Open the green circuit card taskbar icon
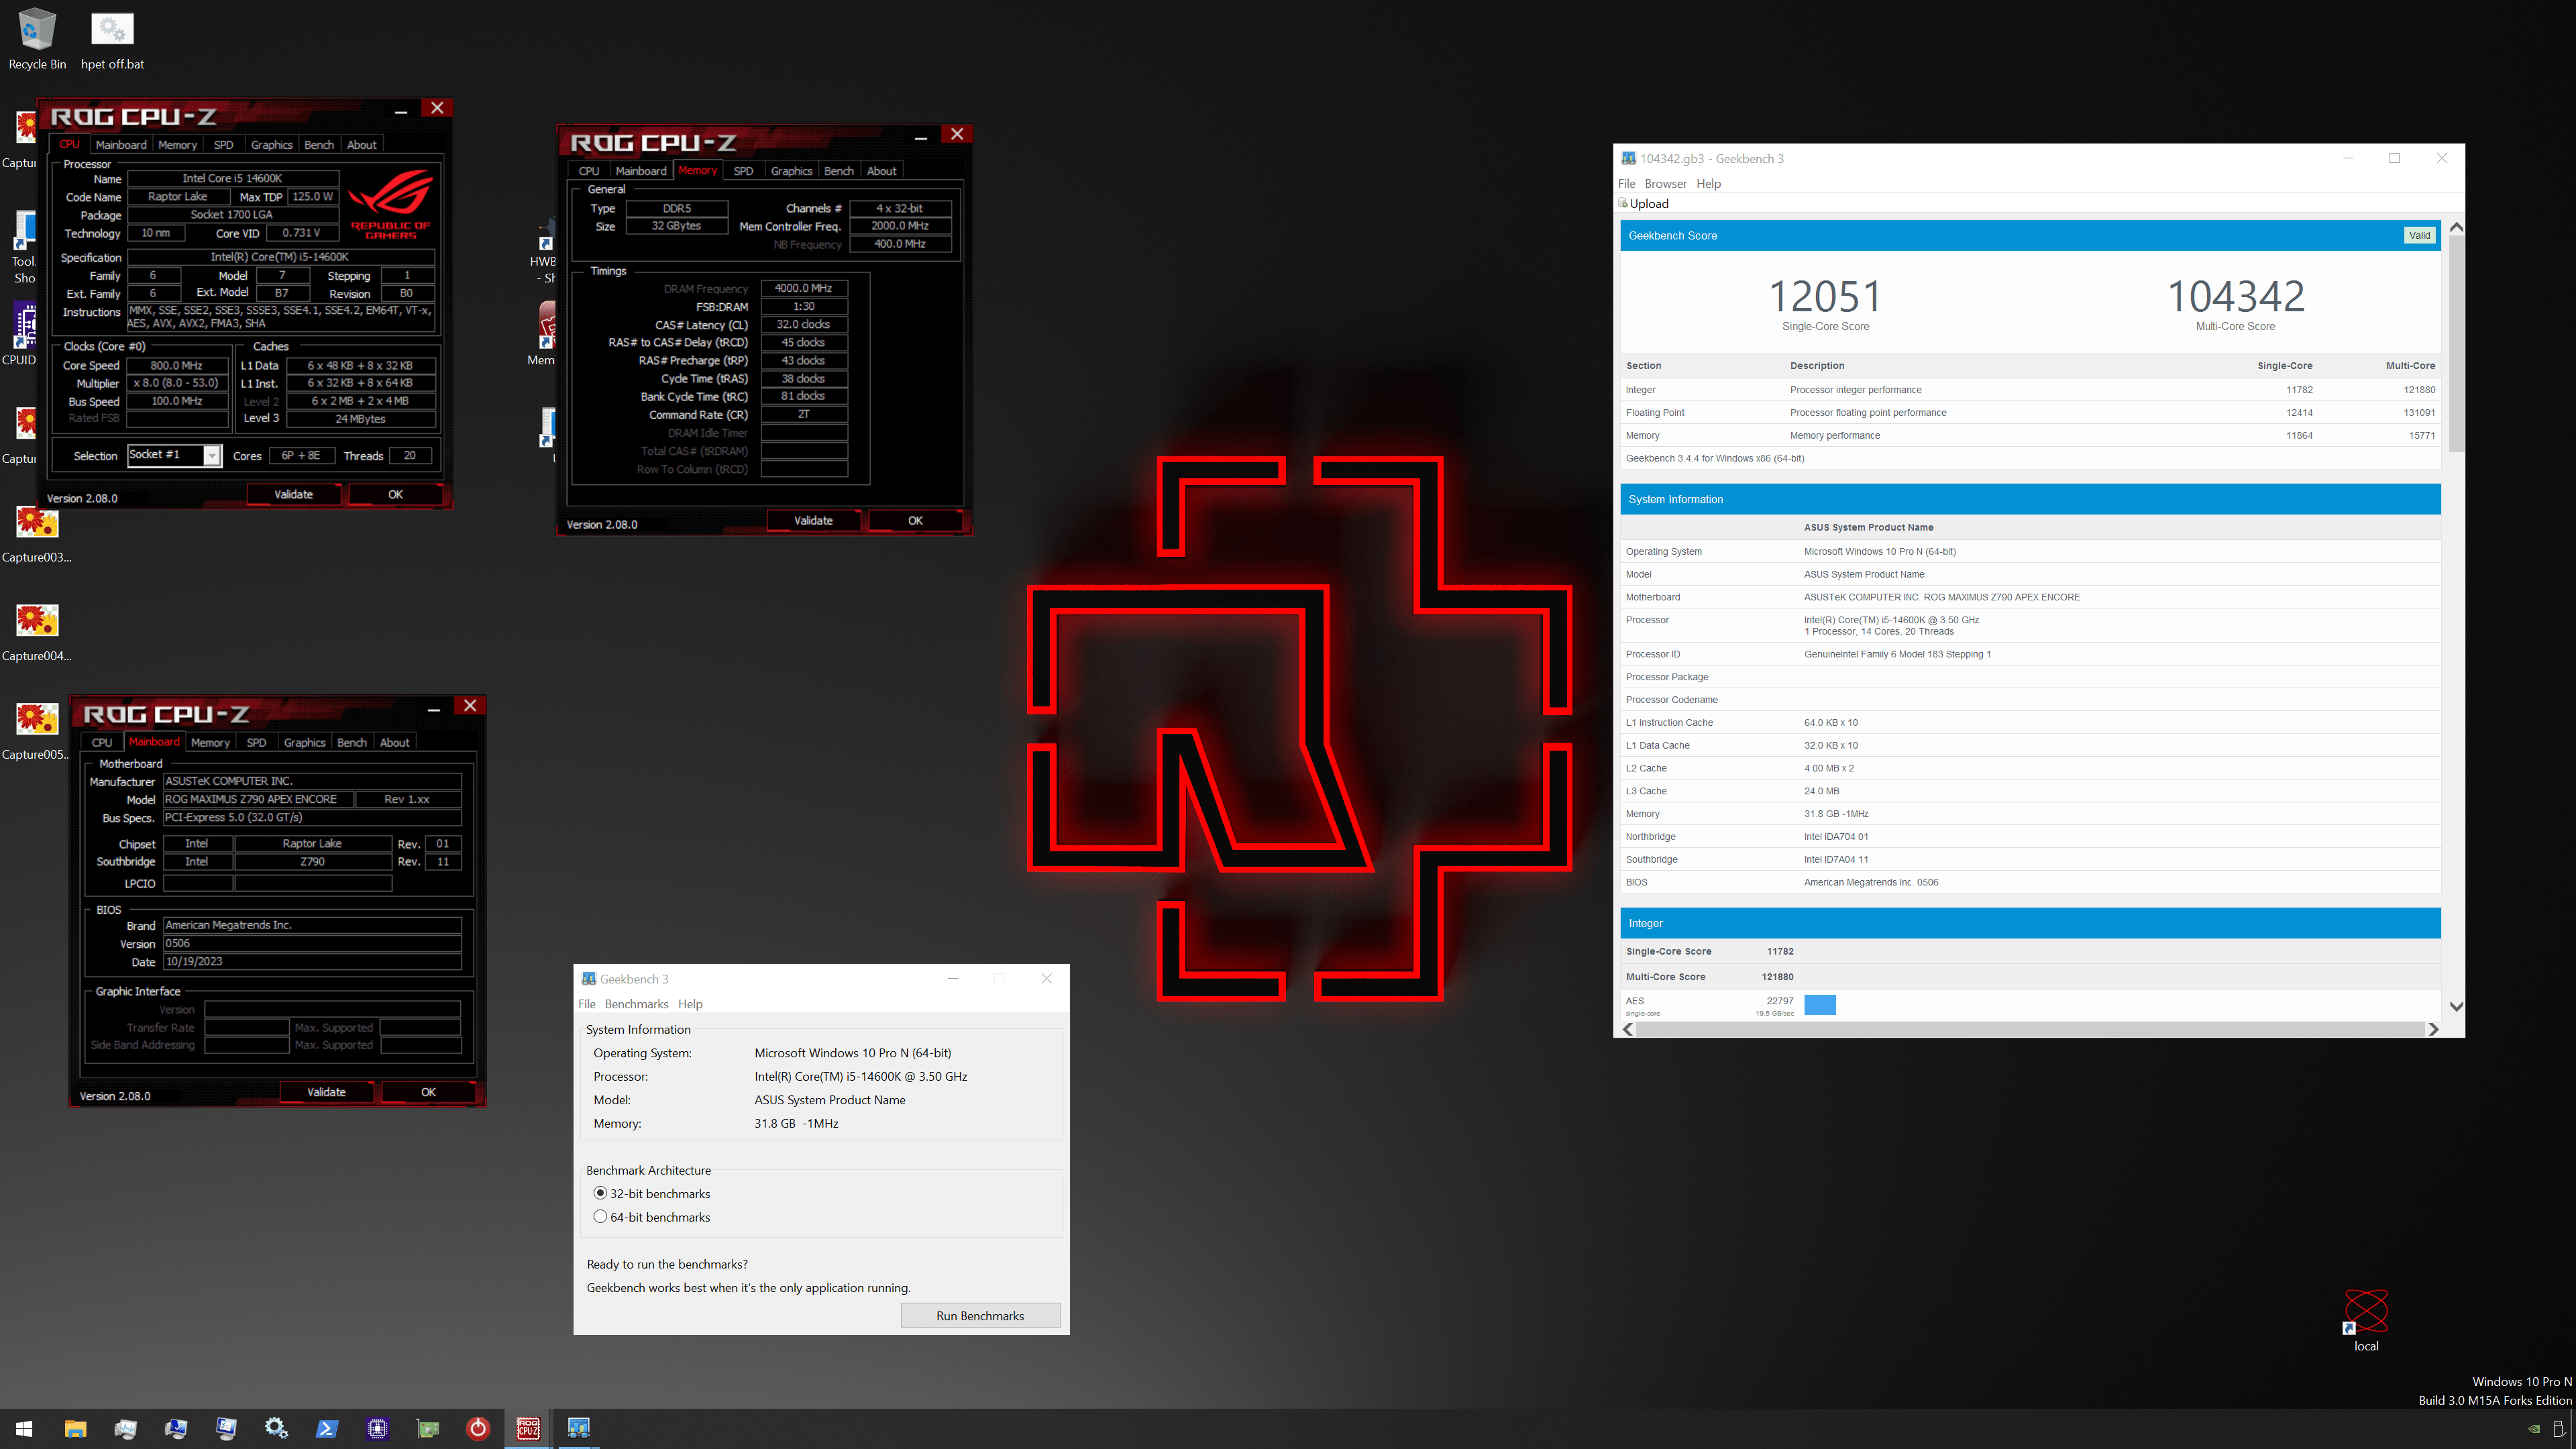This screenshot has height=1449, width=2576. [428, 1428]
